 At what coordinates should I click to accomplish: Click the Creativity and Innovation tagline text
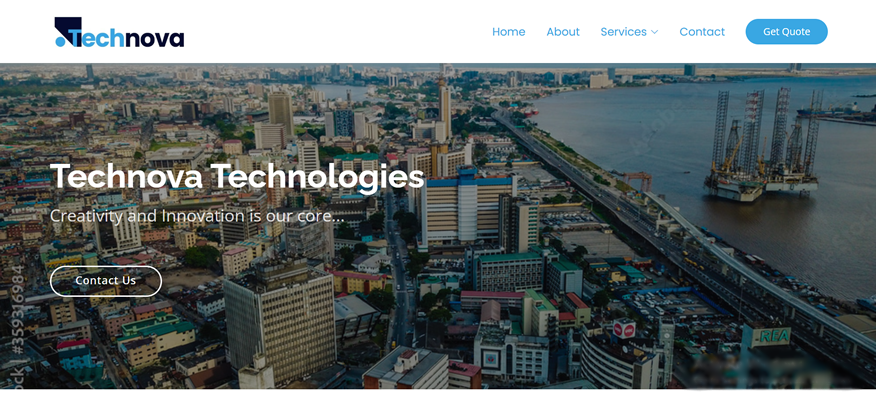click(197, 216)
